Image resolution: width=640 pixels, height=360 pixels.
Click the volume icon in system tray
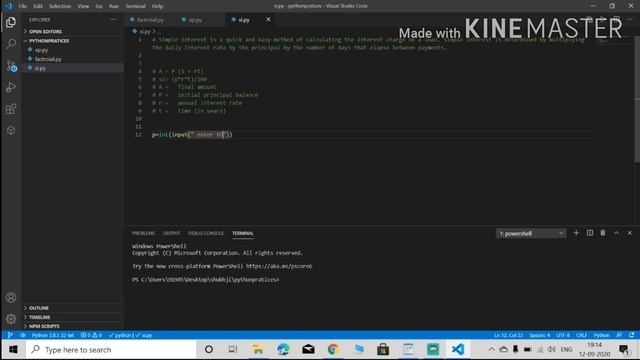551,350
